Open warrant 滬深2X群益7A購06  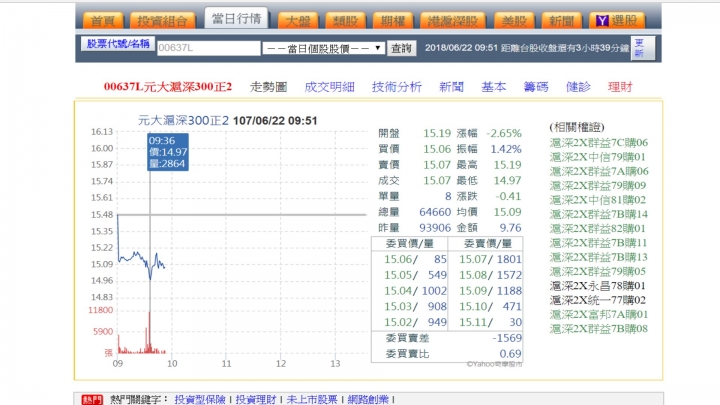[x=599, y=171]
